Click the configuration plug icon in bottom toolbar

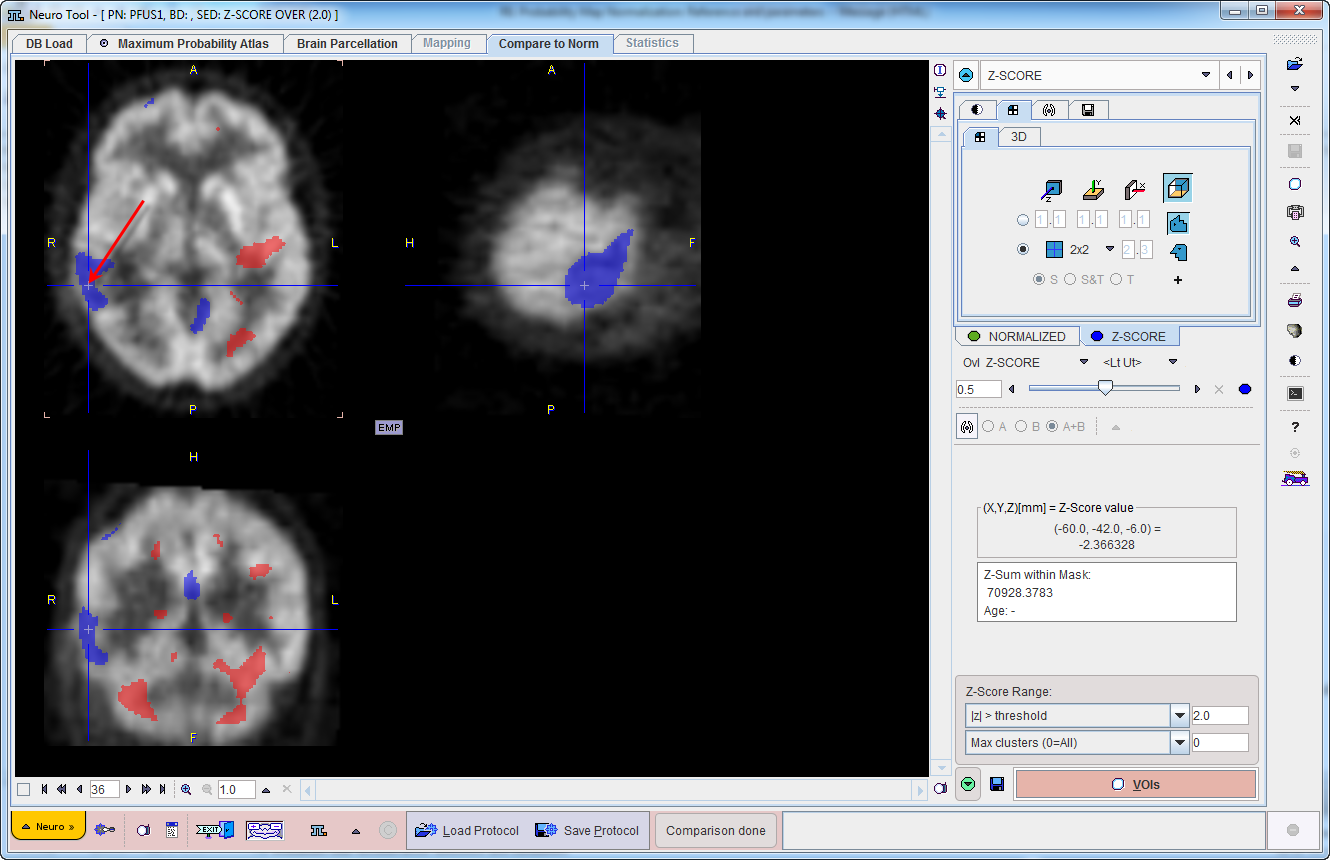[x=104, y=830]
